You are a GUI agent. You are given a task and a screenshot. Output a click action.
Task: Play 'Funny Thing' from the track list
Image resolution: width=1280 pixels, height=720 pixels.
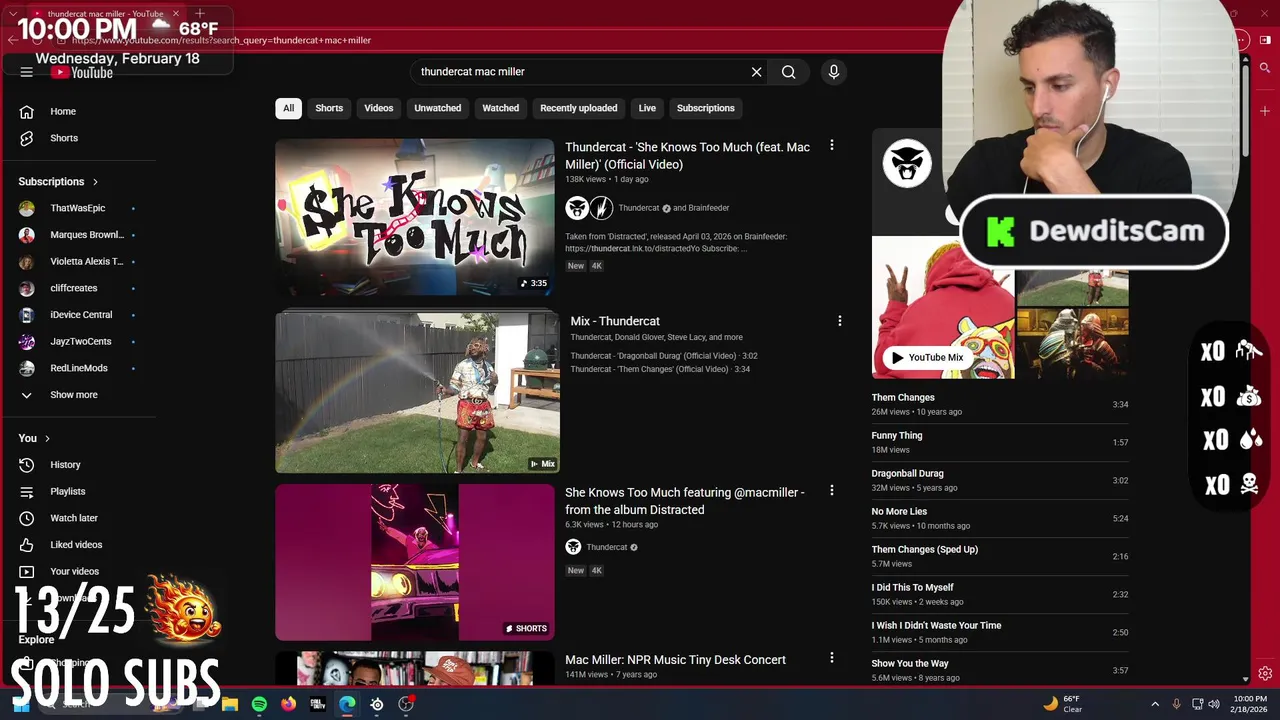(1000, 443)
